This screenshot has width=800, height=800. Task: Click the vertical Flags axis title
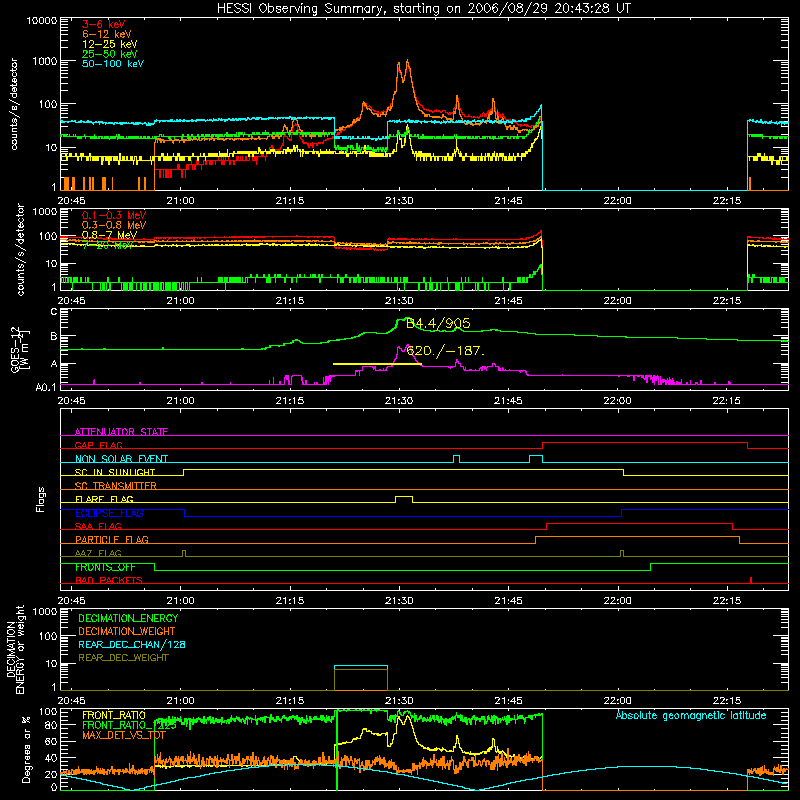(x=41, y=499)
